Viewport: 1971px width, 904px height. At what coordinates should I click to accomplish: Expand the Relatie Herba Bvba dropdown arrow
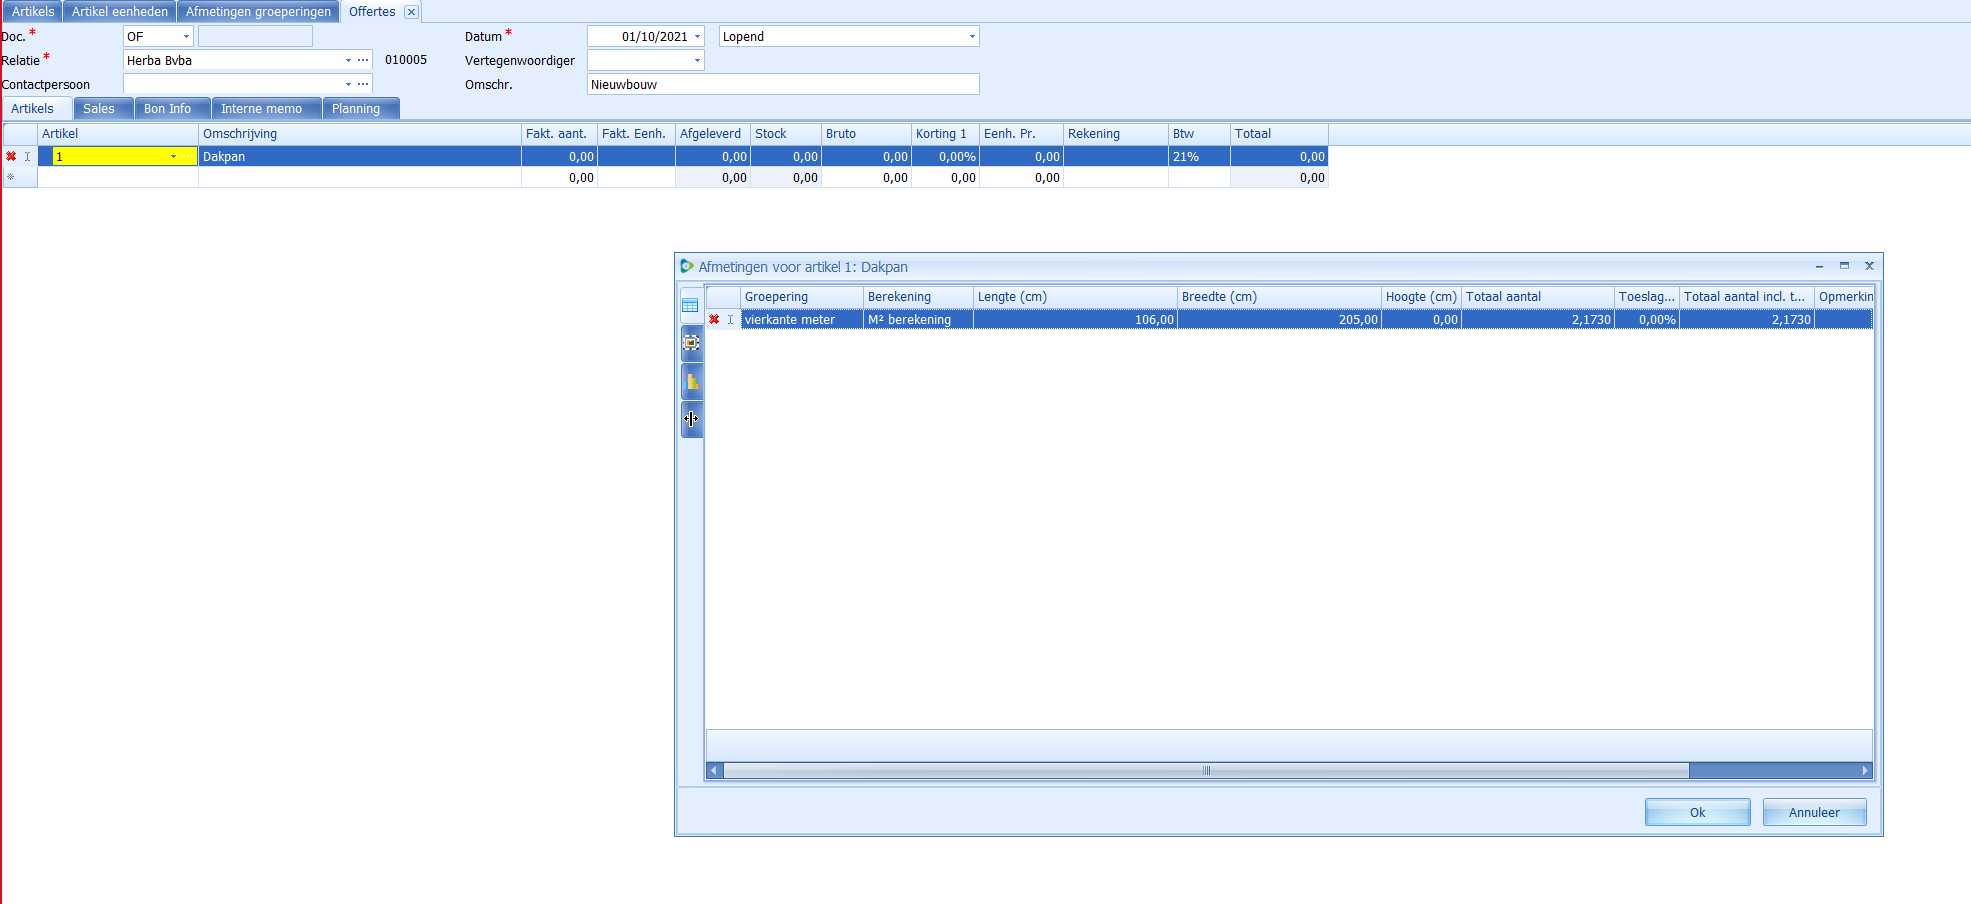(348, 60)
